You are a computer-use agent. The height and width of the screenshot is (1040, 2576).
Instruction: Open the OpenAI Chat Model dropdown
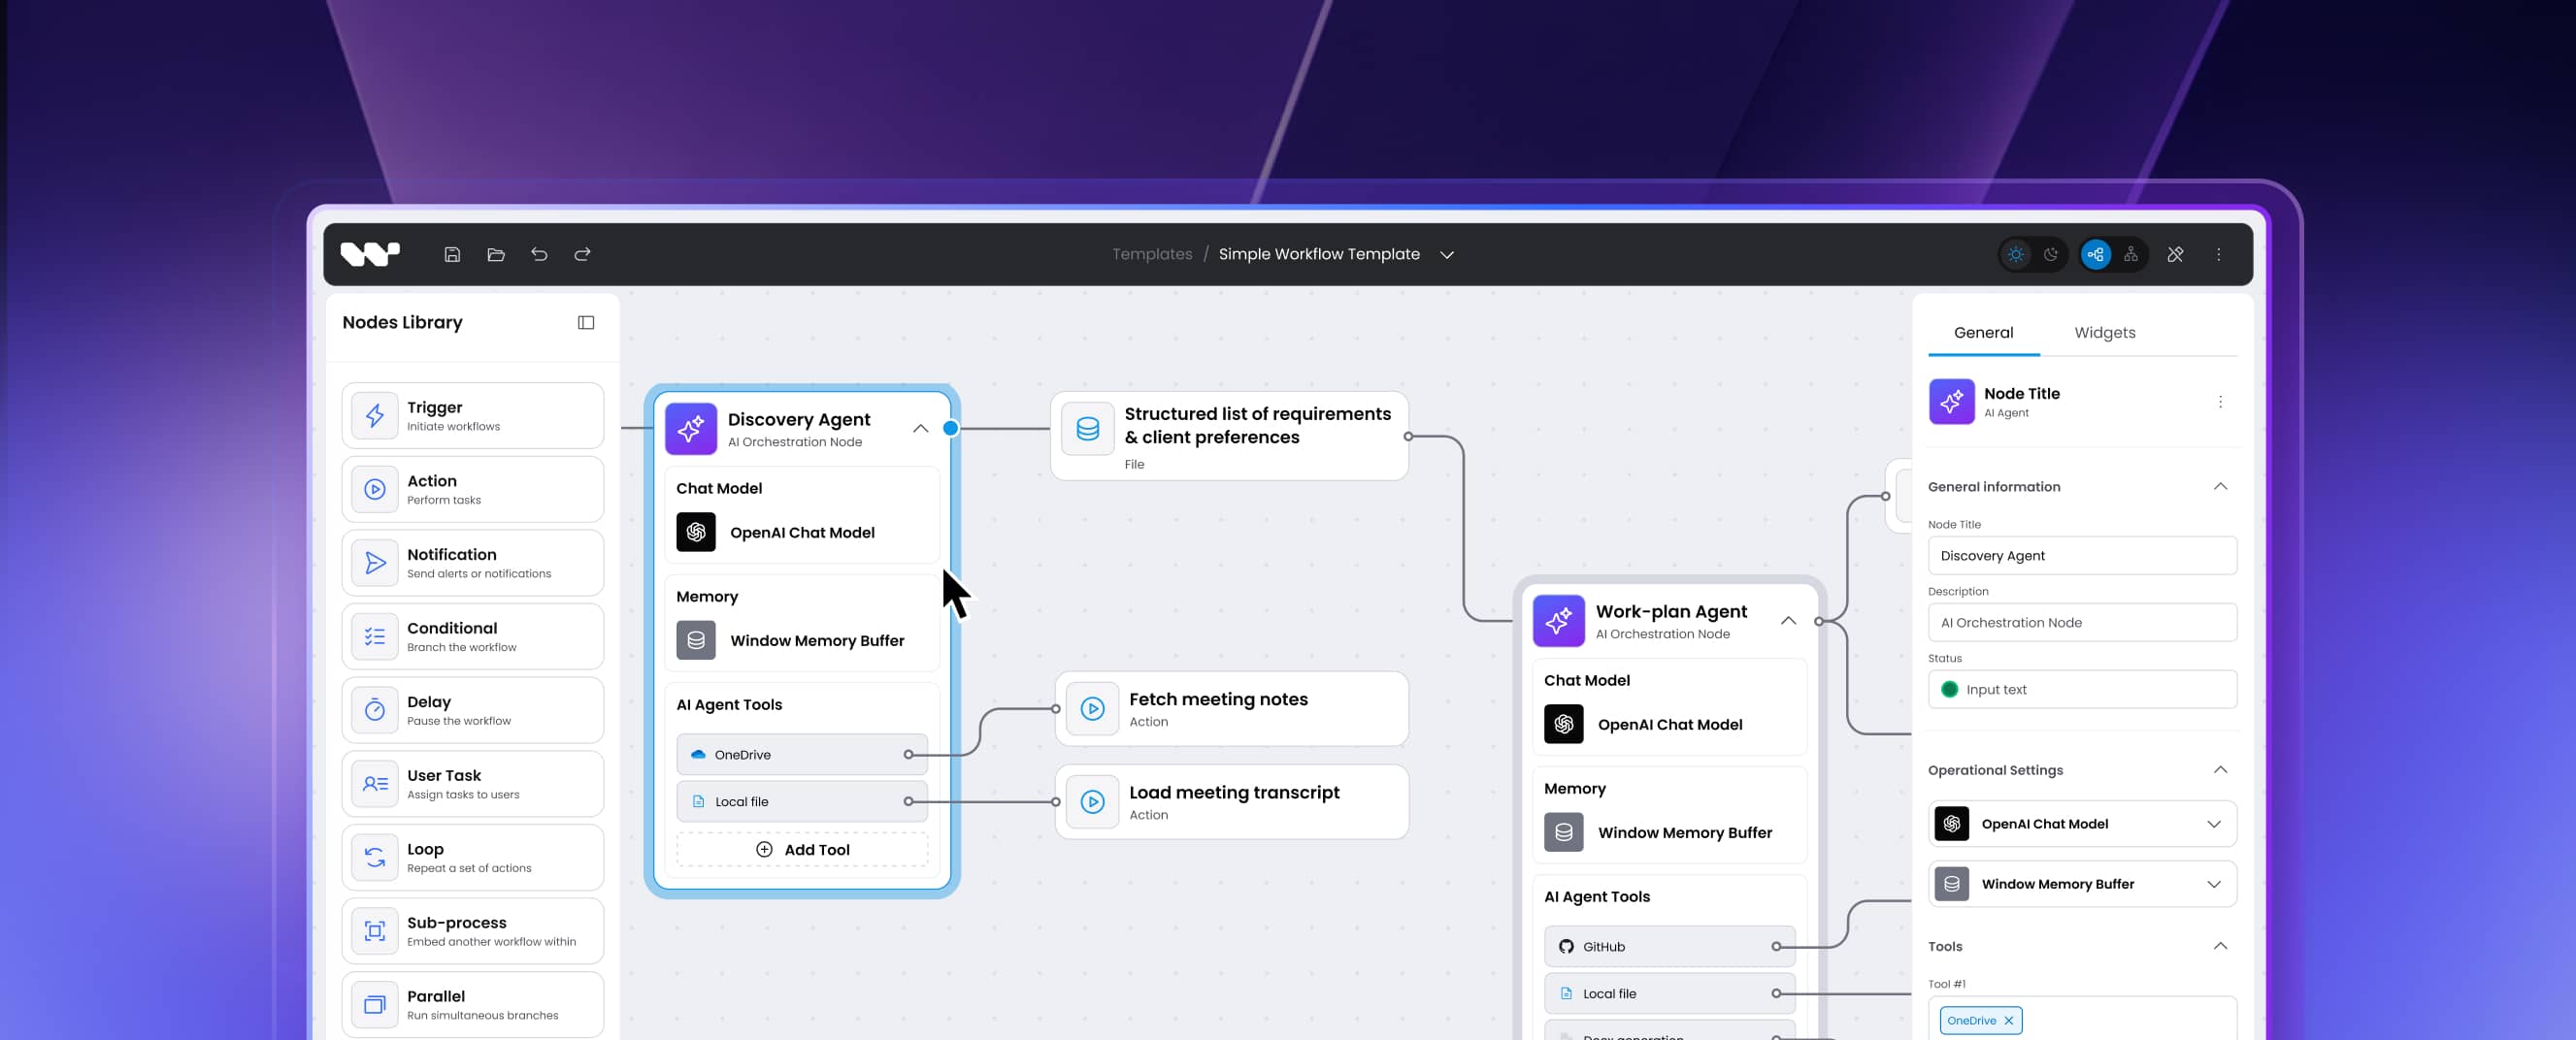2082,824
